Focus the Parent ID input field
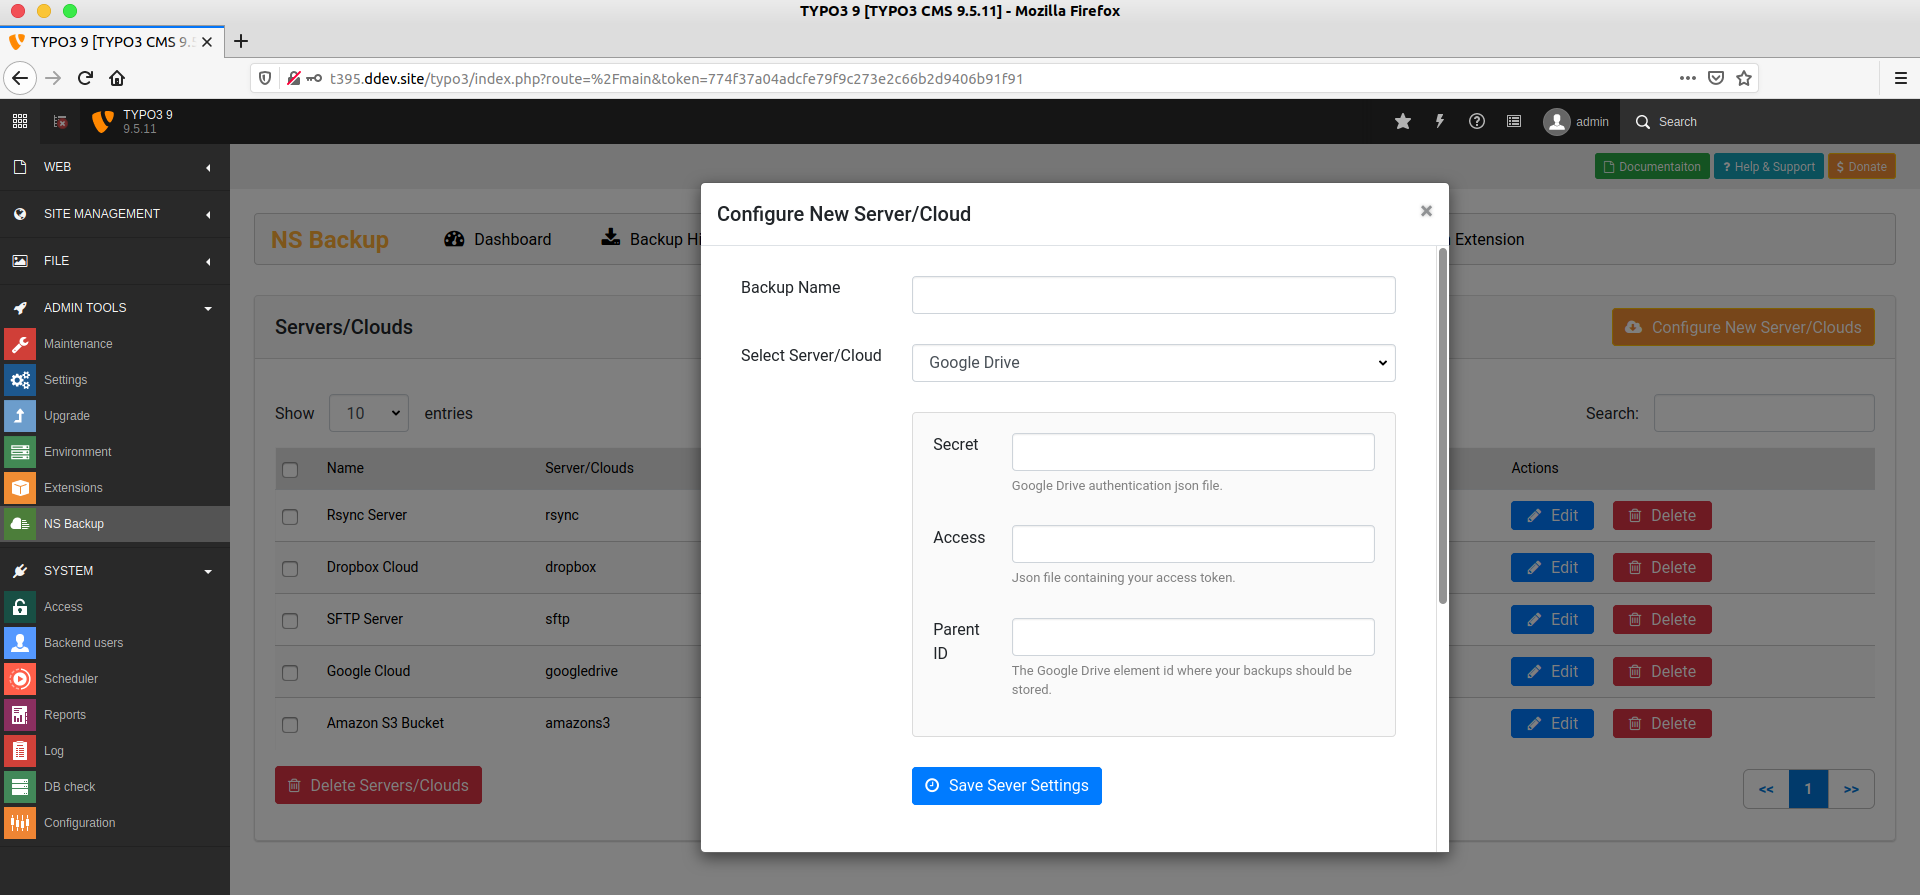The image size is (1920, 895). coord(1193,637)
